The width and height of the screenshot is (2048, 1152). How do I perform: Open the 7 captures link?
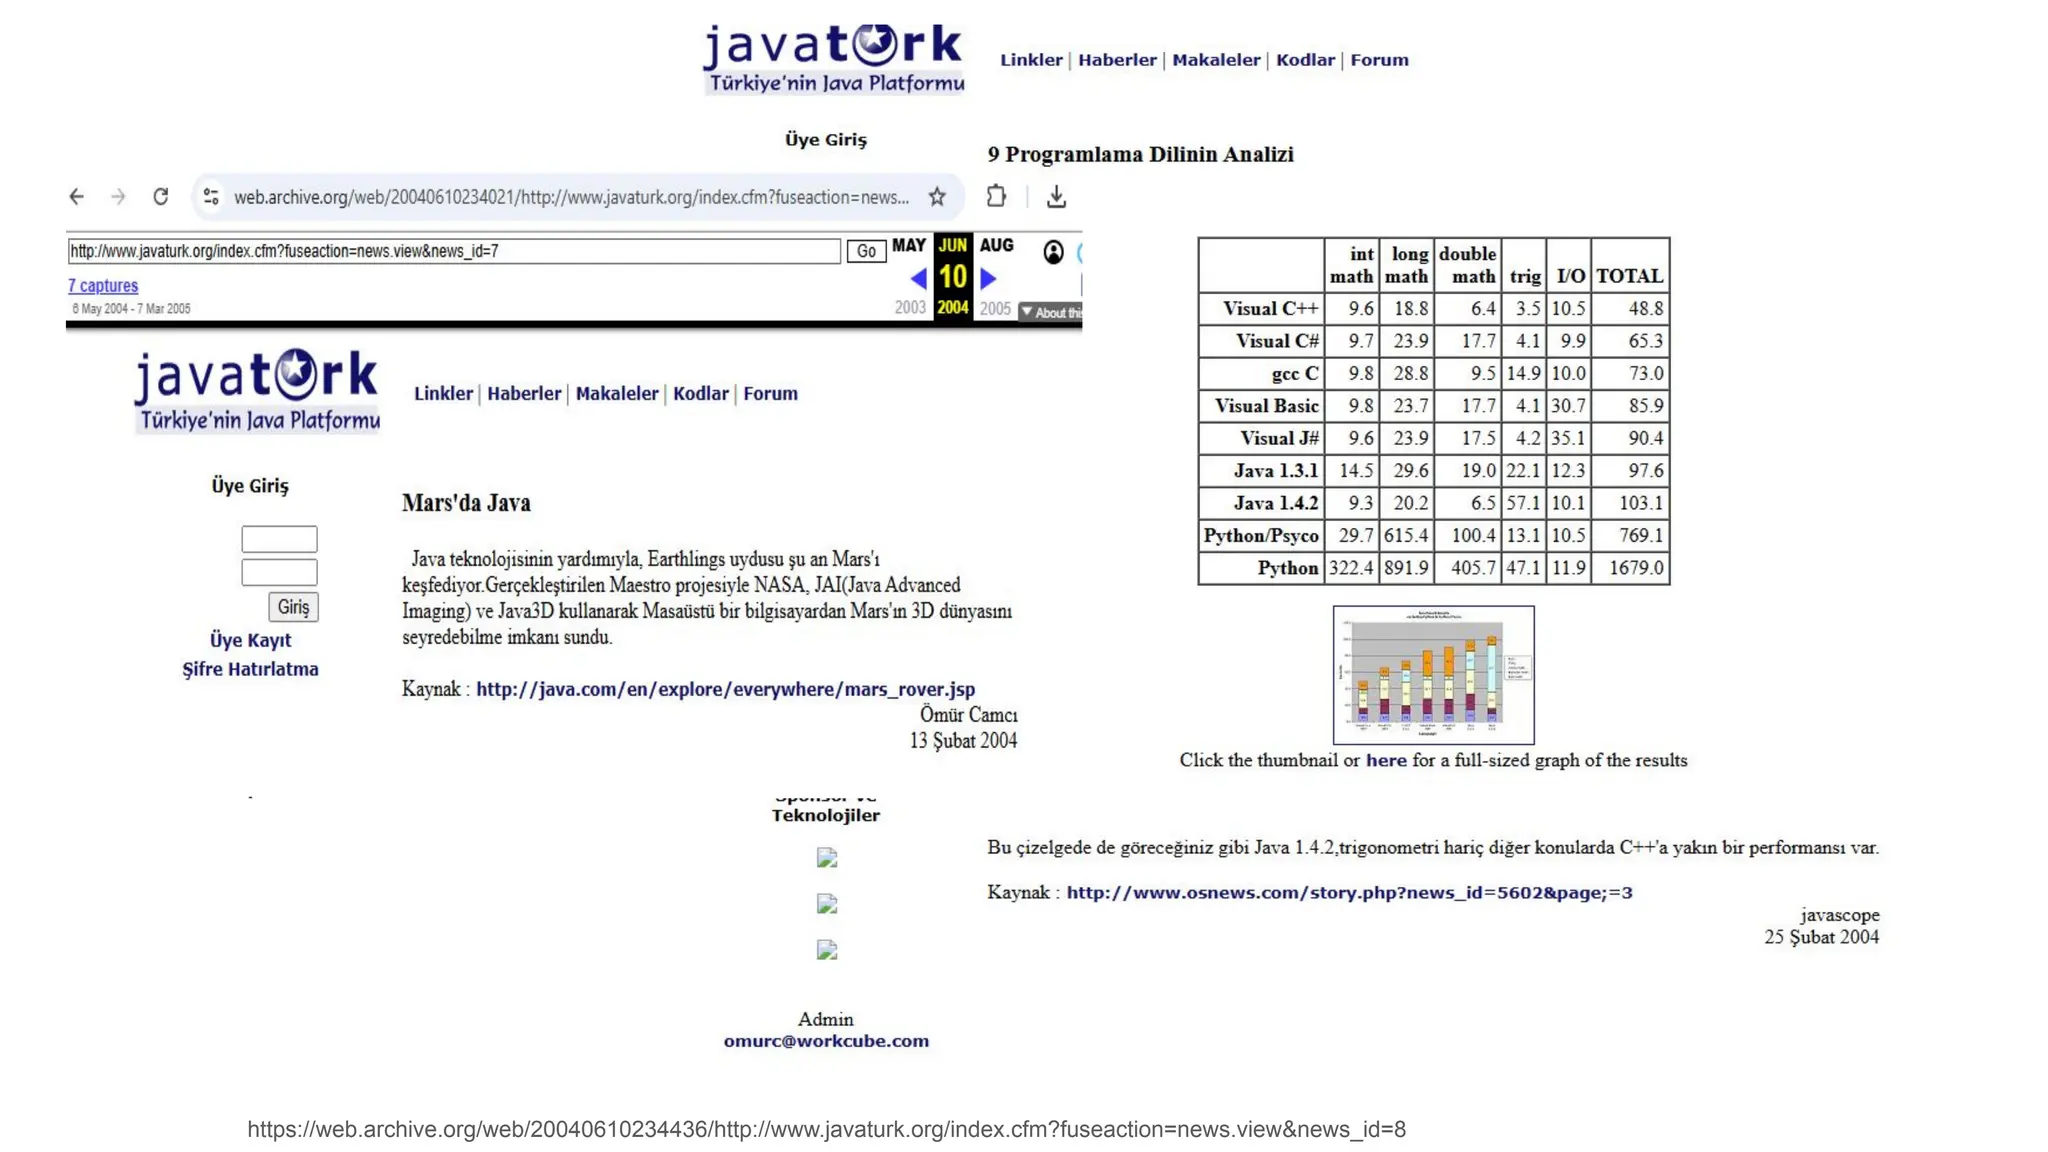(103, 286)
